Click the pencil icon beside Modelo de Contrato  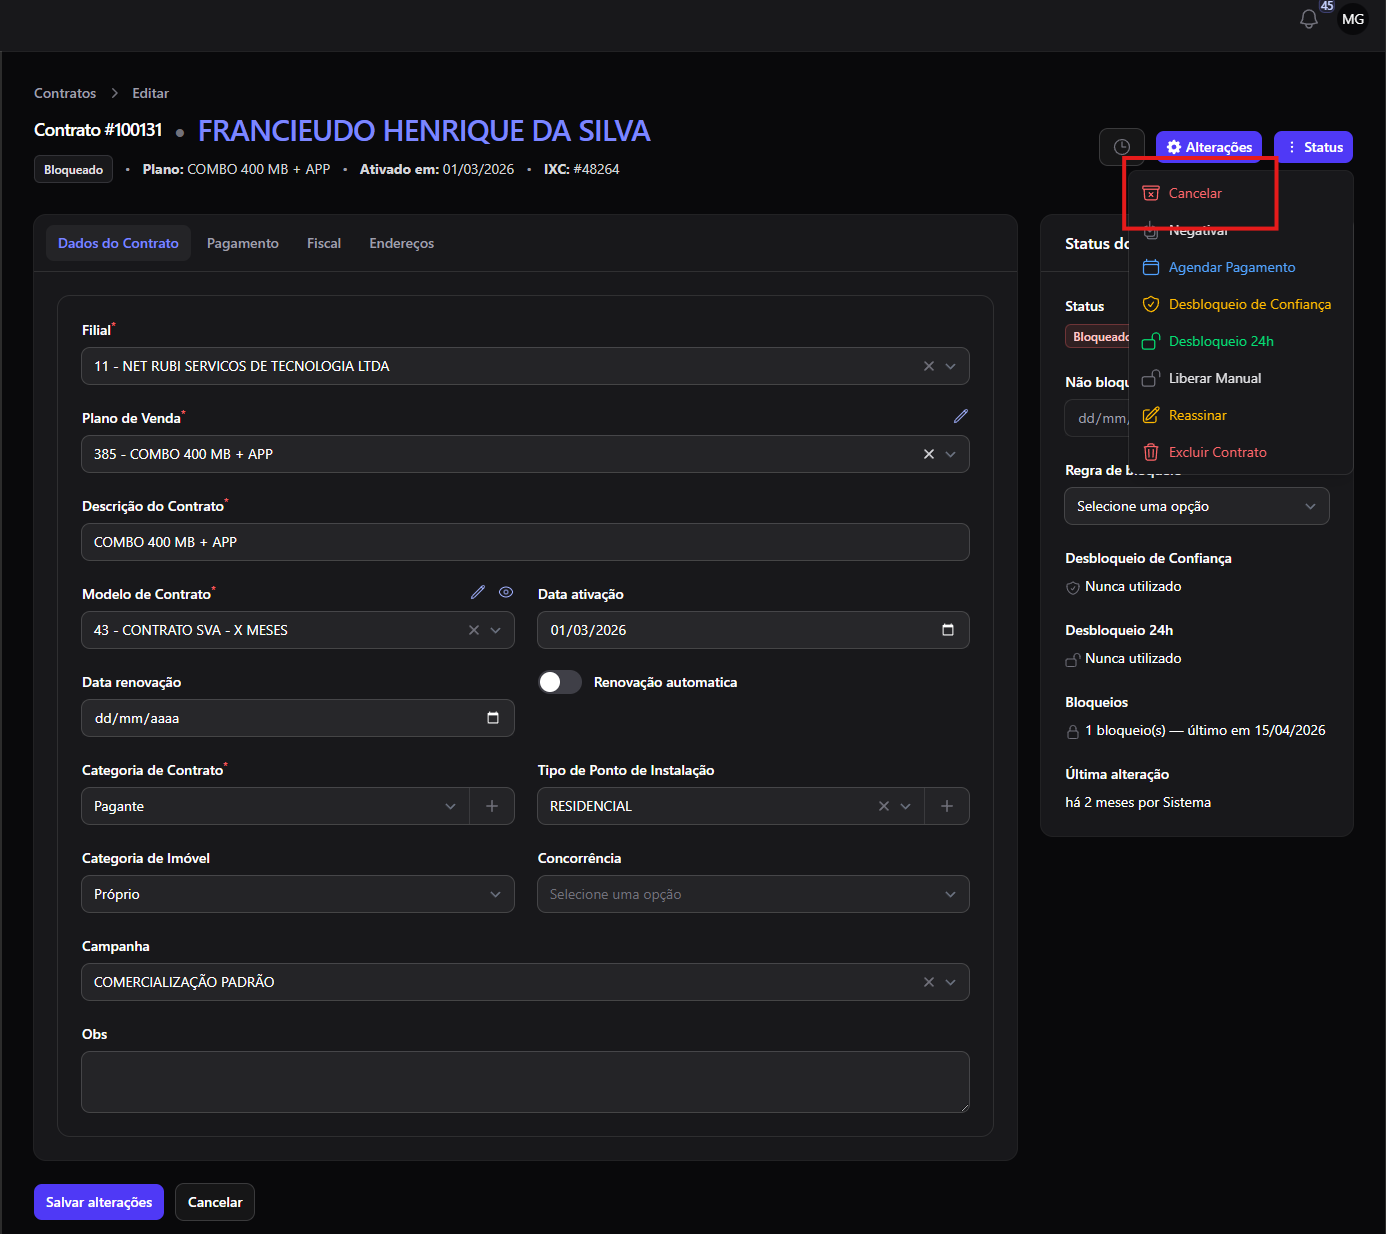(x=478, y=592)
